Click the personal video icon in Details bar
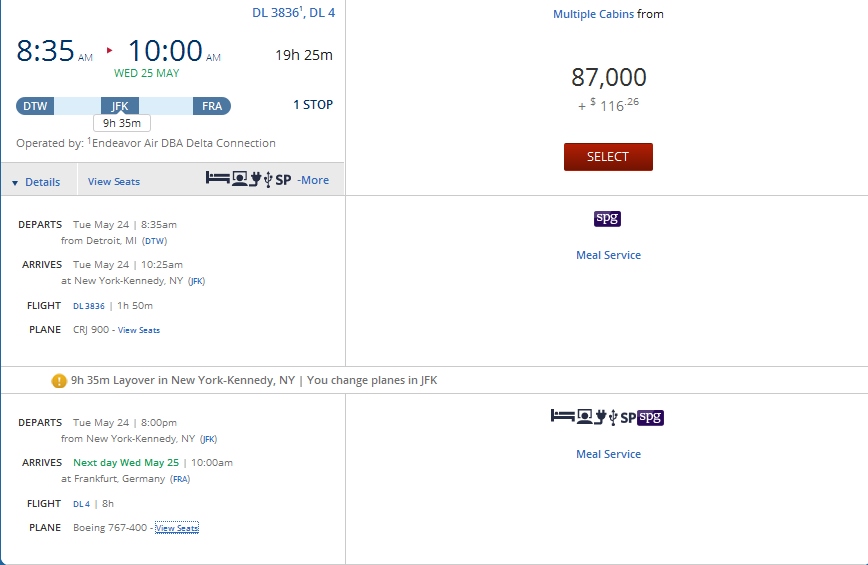The height and width of the screenshot is (565, 868). click(240, 179)
